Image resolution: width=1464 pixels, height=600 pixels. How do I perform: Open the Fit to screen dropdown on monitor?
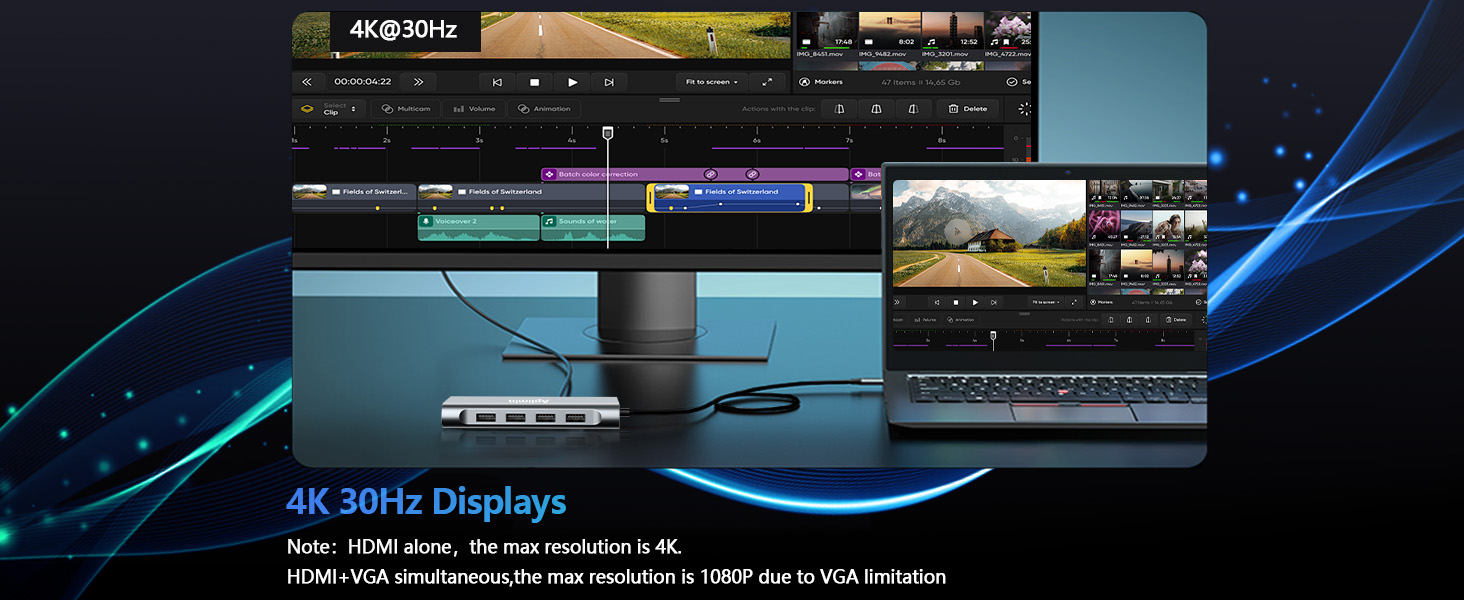point(711,82)
